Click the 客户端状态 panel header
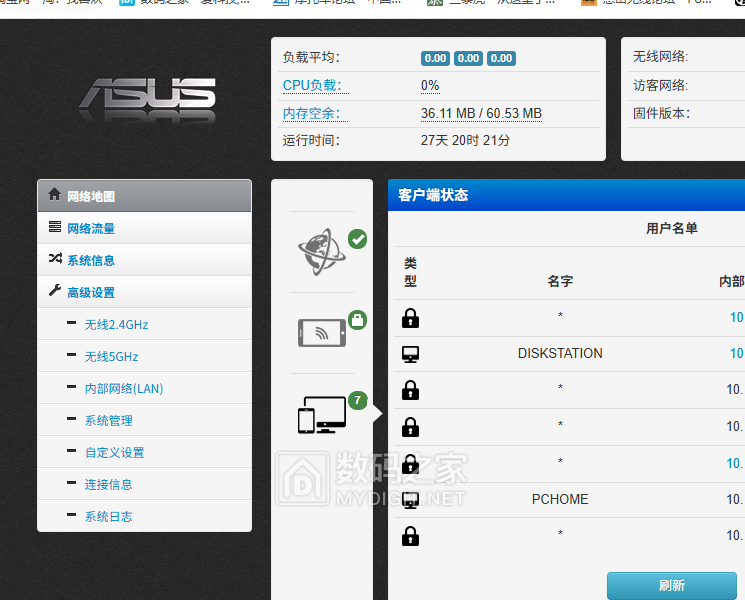Image resolution: width=745 pixels, height=600 pixels. pyautogui.click(x=566, y=195)
